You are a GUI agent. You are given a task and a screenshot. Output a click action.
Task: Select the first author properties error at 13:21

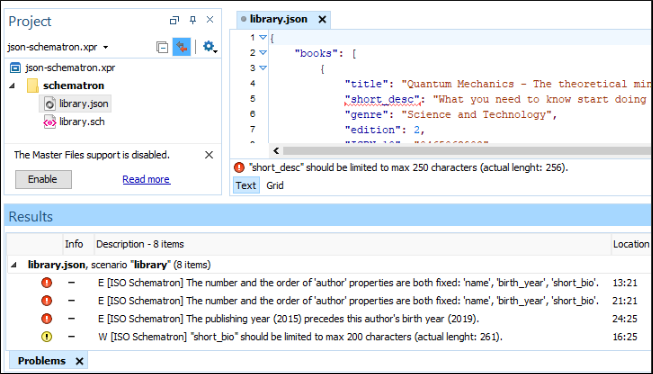click(x=348, y=283)
